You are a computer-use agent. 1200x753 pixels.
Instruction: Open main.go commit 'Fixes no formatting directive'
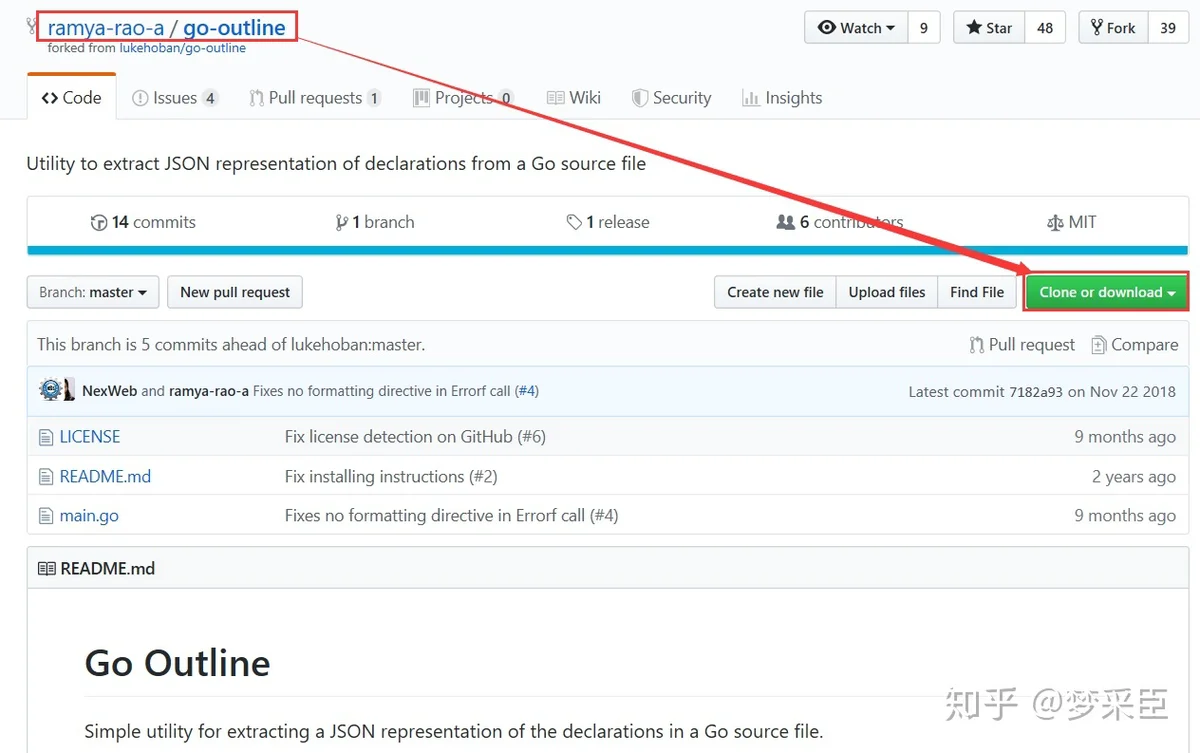pyautogui.click(x=451, y=516)
